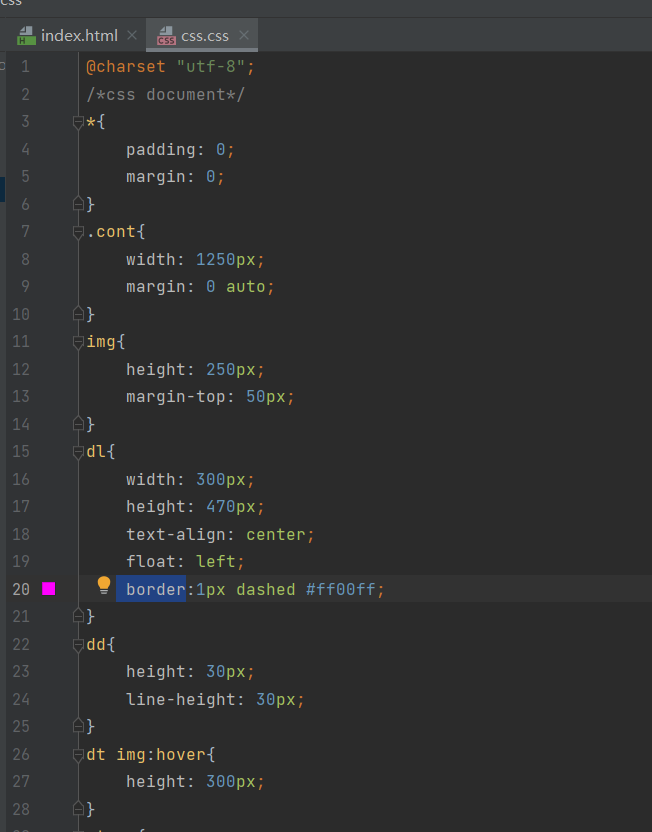Collapse the dt img:hover rule

pyautogui.click(x=78, y=755)
